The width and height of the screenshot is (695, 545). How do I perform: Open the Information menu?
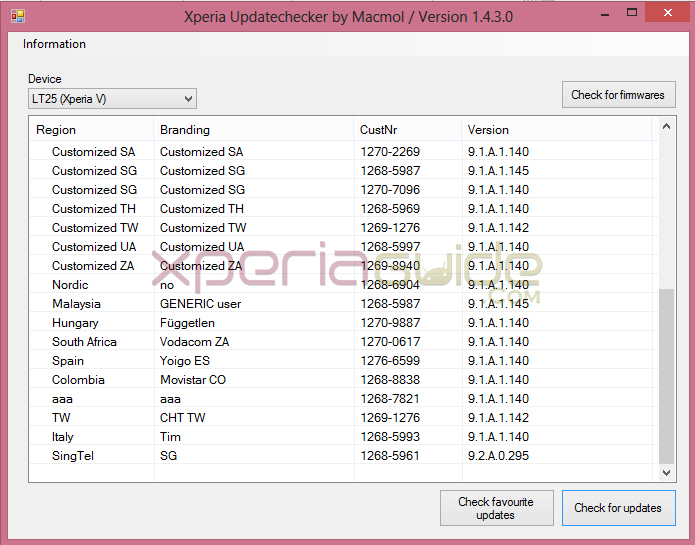[x=54, y=44]
